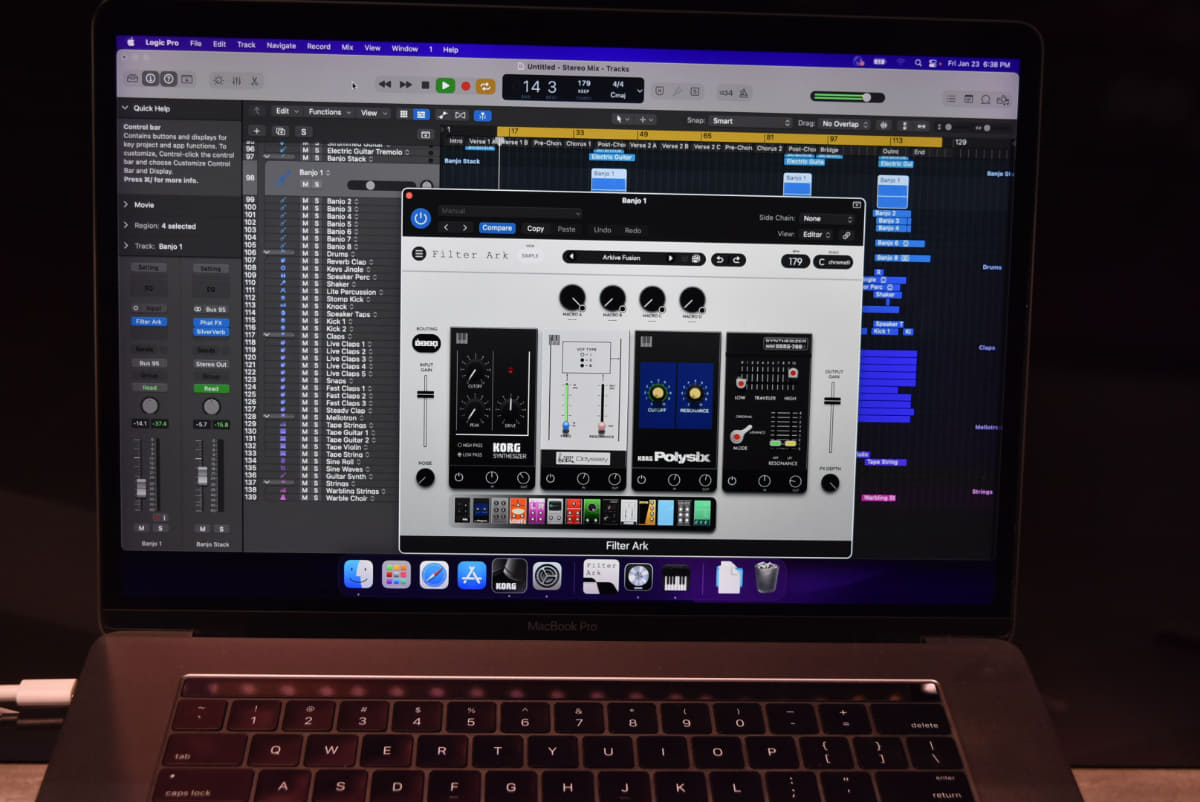Open the Record menu
1200x802 pixels.
pyautogui.click(x=318, y=46)
